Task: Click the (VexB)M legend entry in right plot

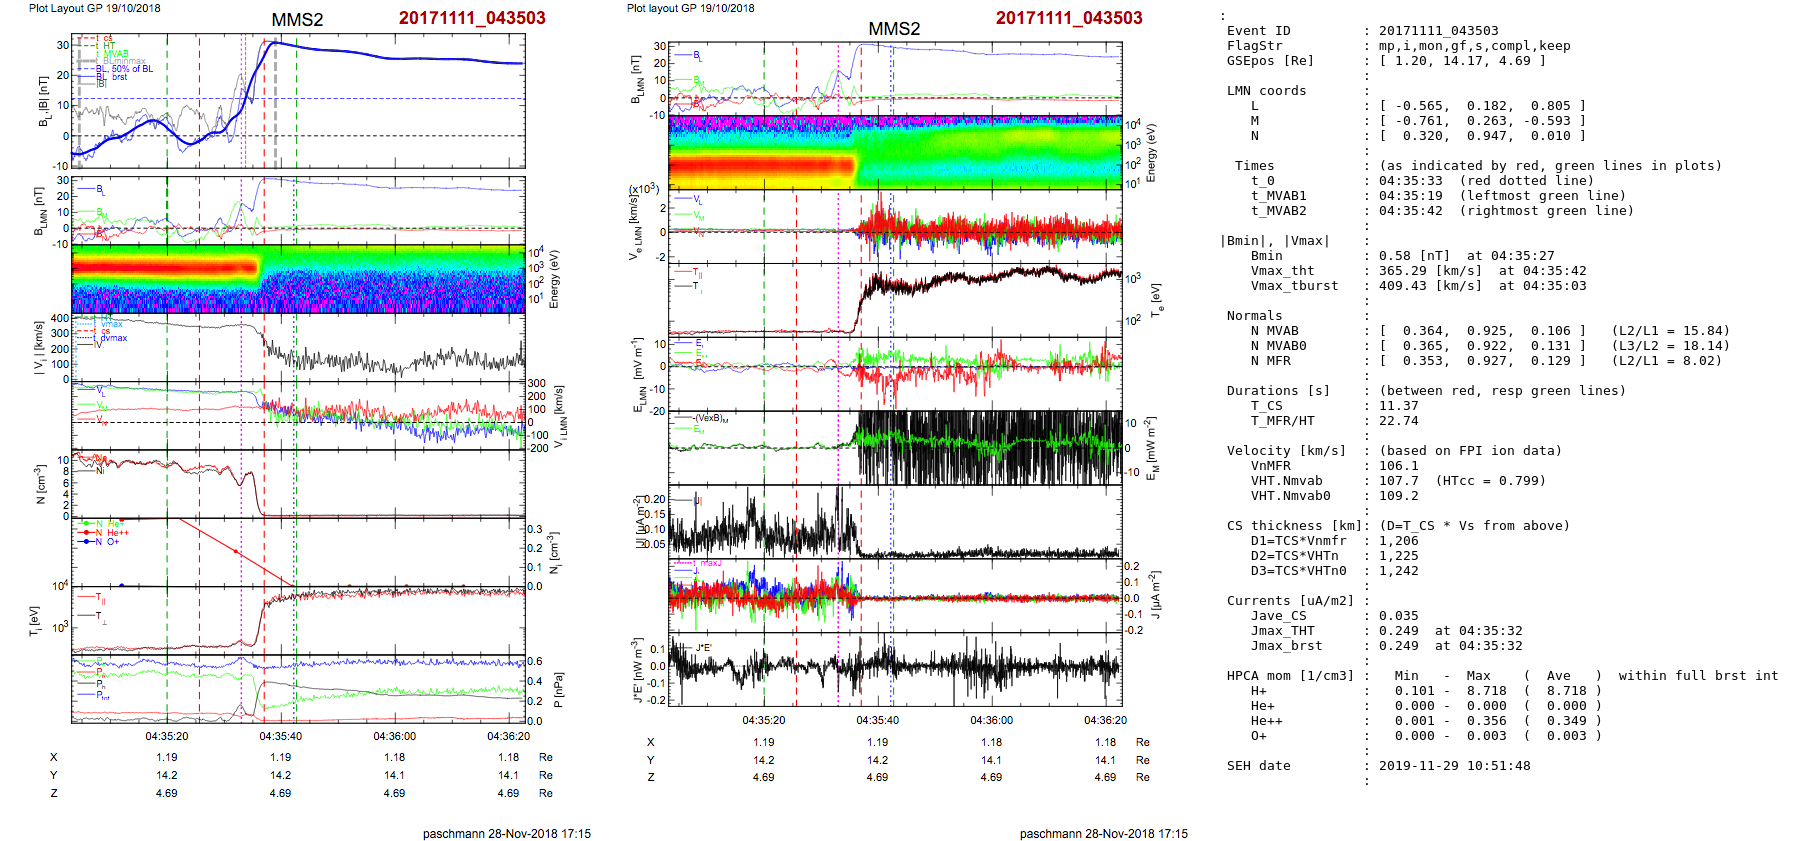Action: point(711,418)
